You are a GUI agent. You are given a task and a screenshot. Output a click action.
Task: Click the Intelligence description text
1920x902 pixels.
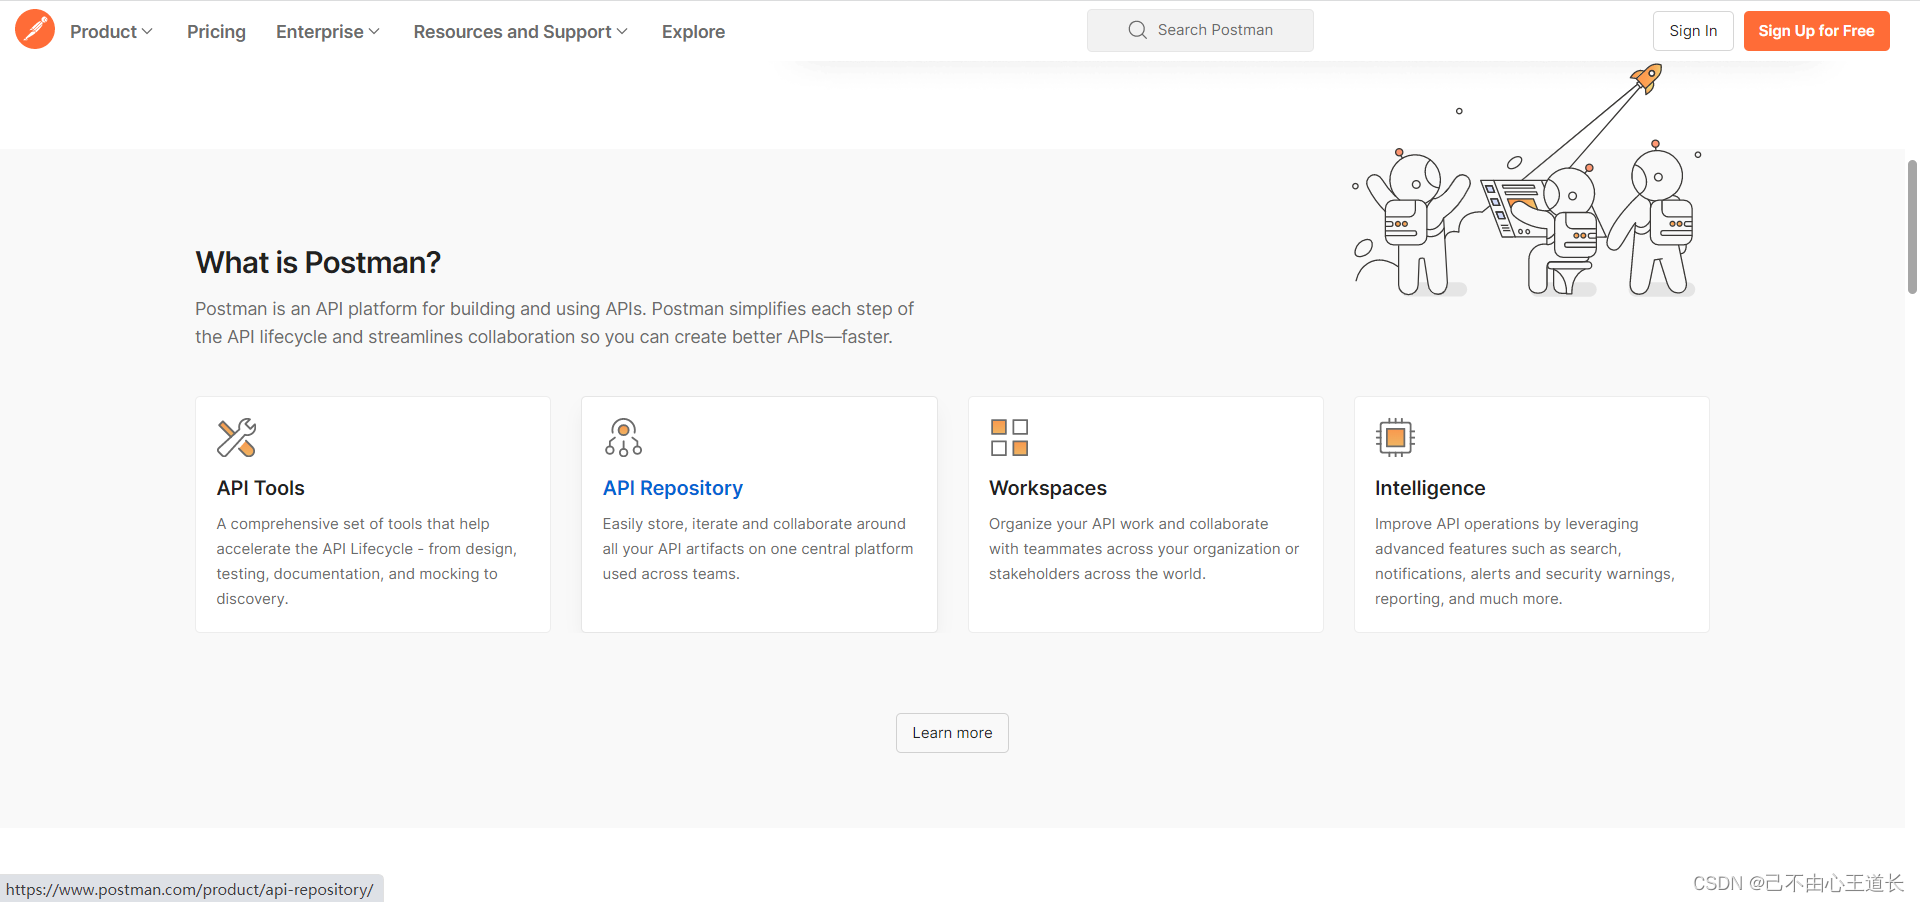click(x=1525, y=561)
